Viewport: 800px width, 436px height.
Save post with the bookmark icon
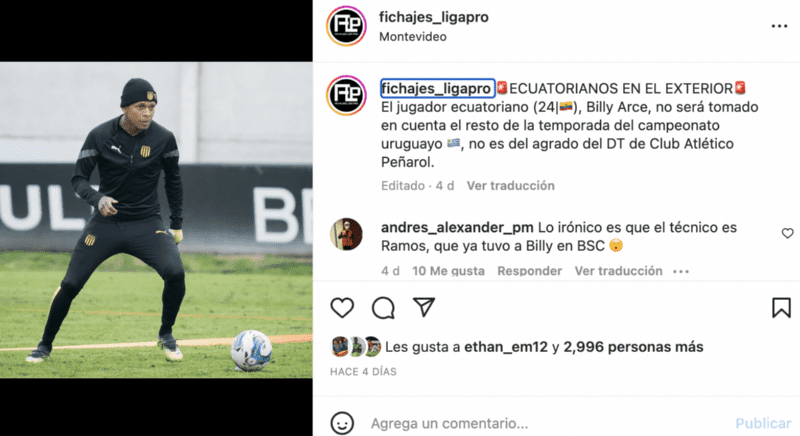tap(781, 308)
